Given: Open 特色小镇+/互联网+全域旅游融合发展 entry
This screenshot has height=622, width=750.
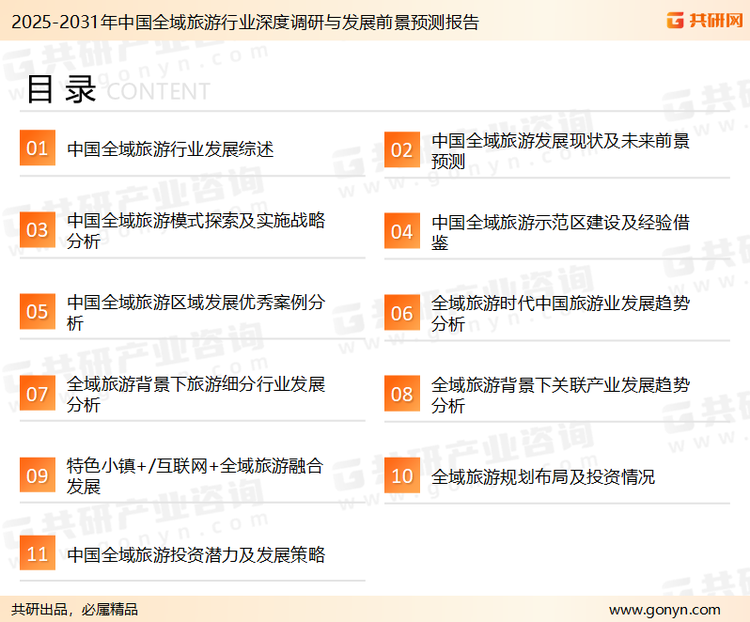Looking at the screenshot, I should pos(195,476).
